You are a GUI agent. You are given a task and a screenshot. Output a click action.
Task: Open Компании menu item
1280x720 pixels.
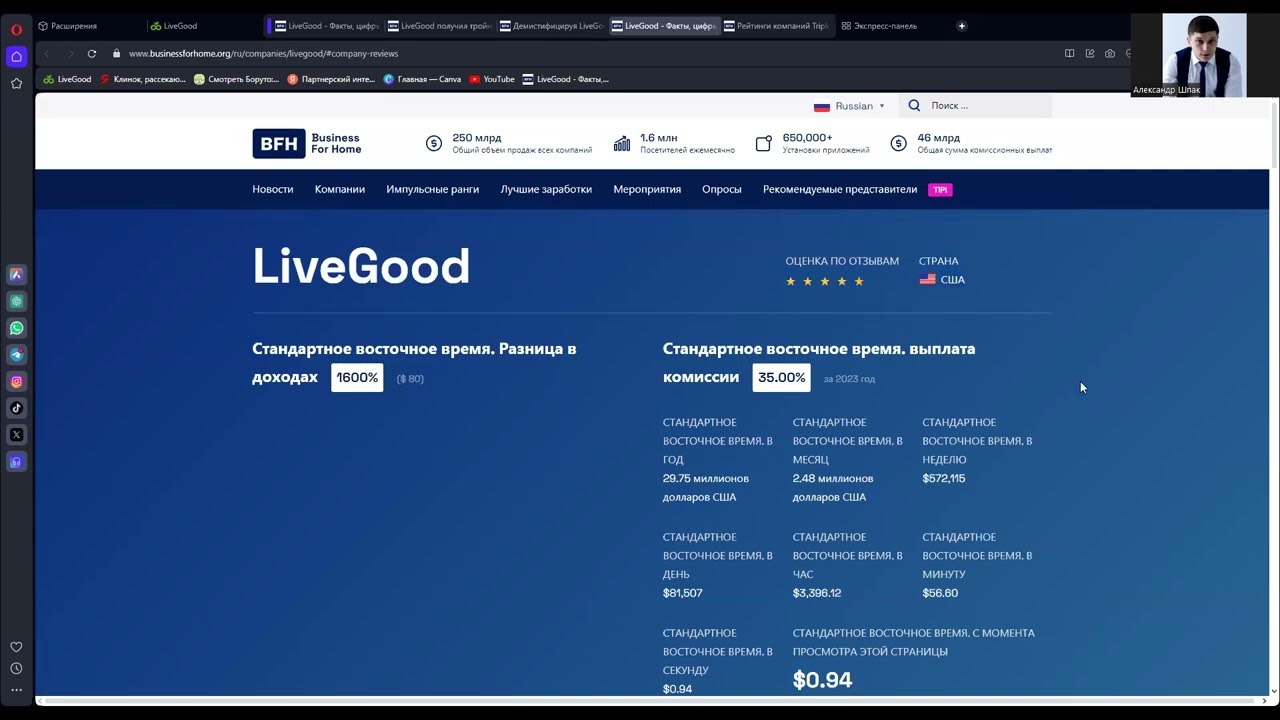point(340,189)
